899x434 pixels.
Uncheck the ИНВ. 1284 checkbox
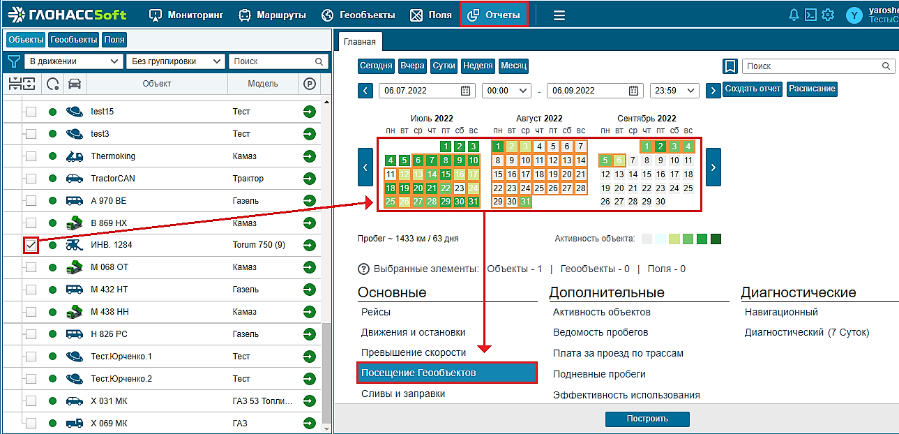(31, 244)
